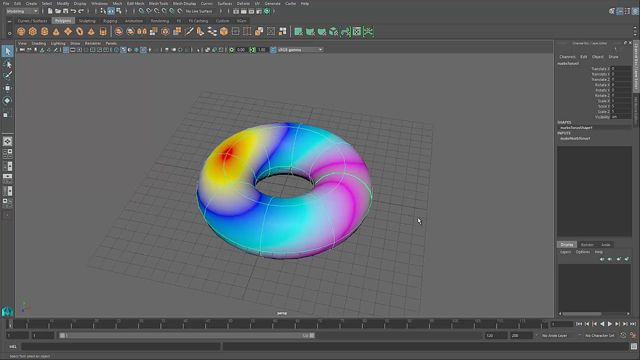640x360 pixels.
Task: Switch to the Curves / Surfaces shelf tab
Action: [x=33, y=21]
